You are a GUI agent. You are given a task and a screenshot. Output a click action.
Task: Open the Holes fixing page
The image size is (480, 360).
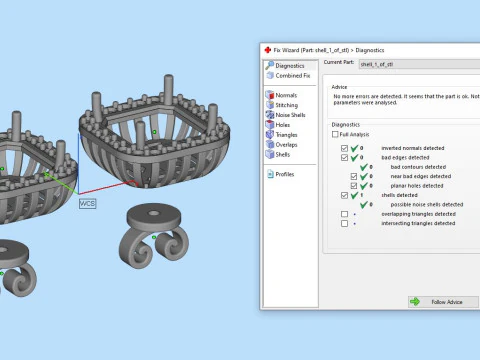(x=282, y=125)
